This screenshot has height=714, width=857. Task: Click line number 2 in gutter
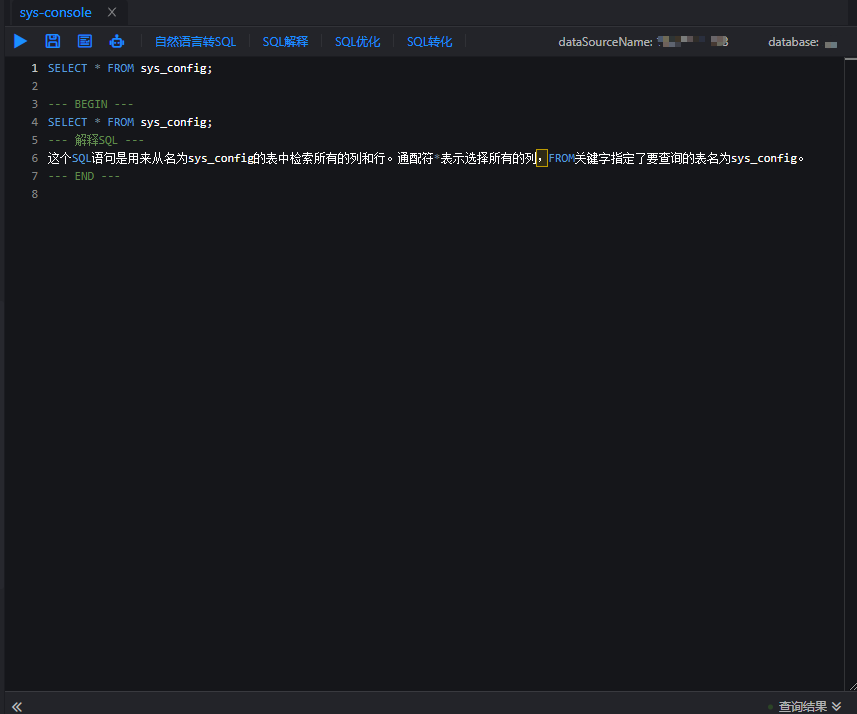click(34, 86)
